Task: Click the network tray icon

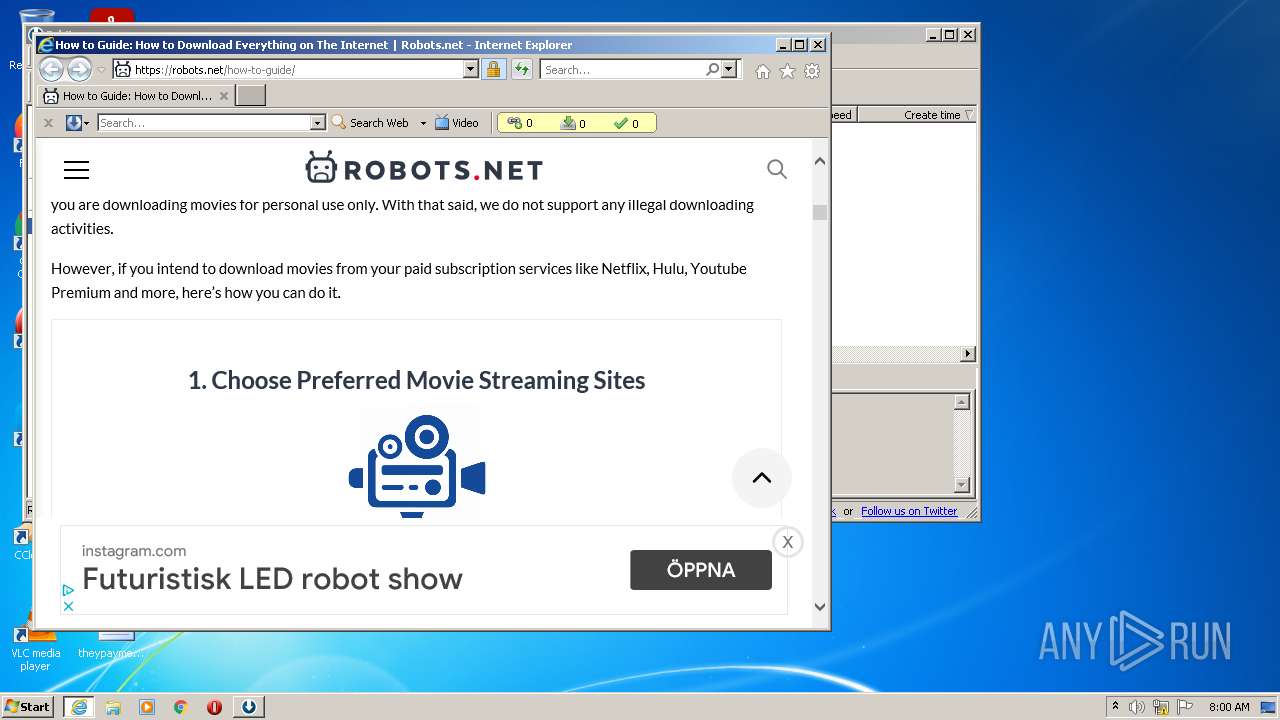Action: coord(1161,707)
